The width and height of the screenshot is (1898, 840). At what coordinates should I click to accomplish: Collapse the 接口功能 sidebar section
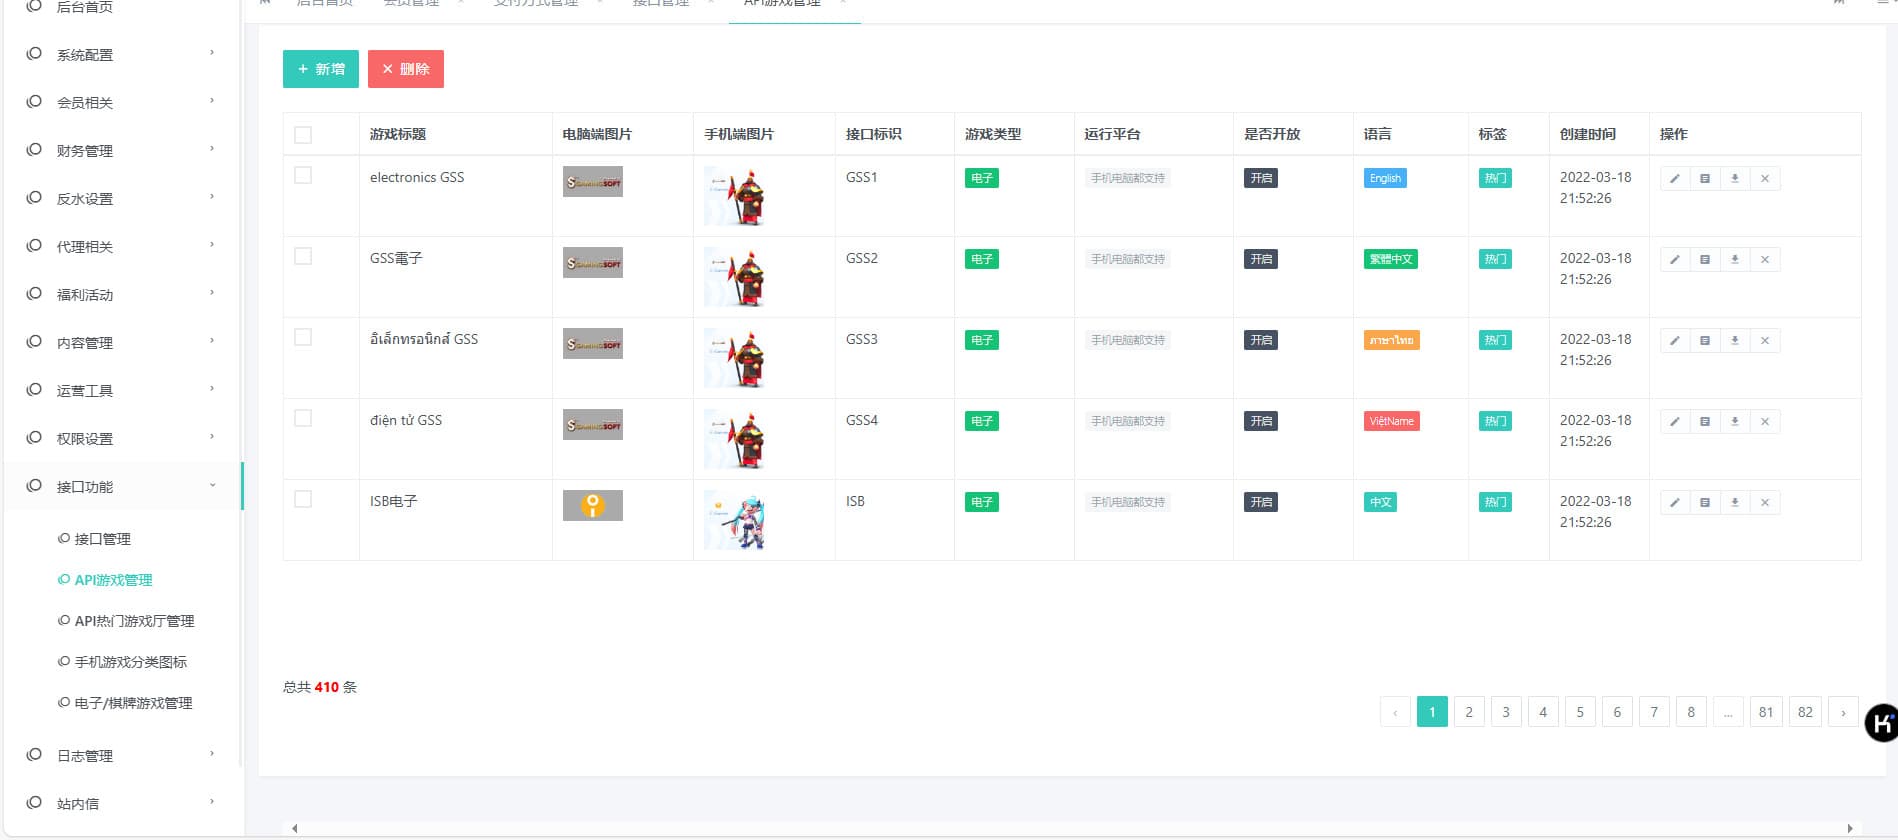click(x=120, y=487)
